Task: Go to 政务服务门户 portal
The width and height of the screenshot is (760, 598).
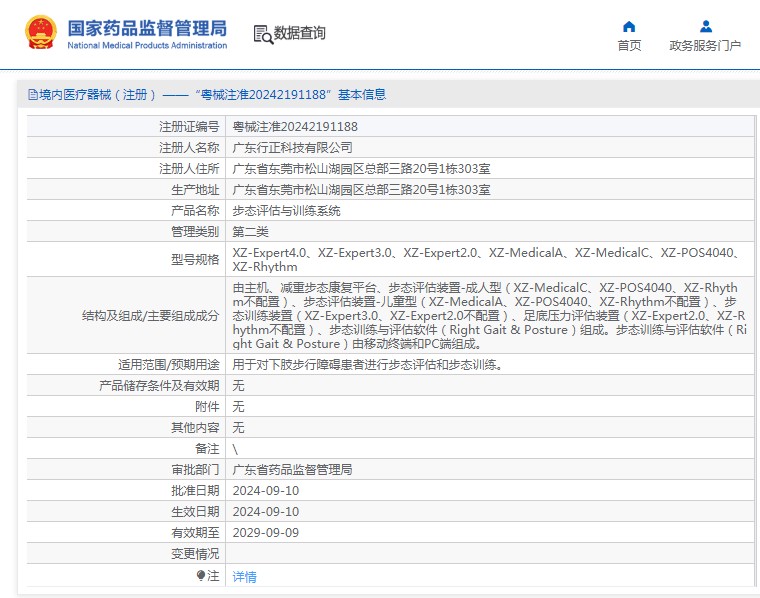Action: (x=705, y=46)
